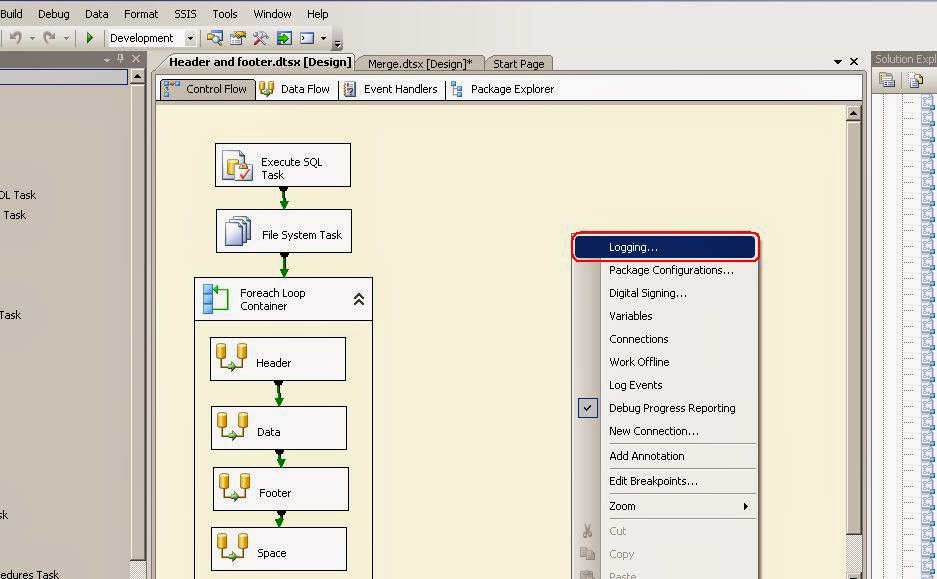Toggle Work Offline mode
Image resolution: width=937 pixels, height=579 pixels.
[x=639, y=362]
